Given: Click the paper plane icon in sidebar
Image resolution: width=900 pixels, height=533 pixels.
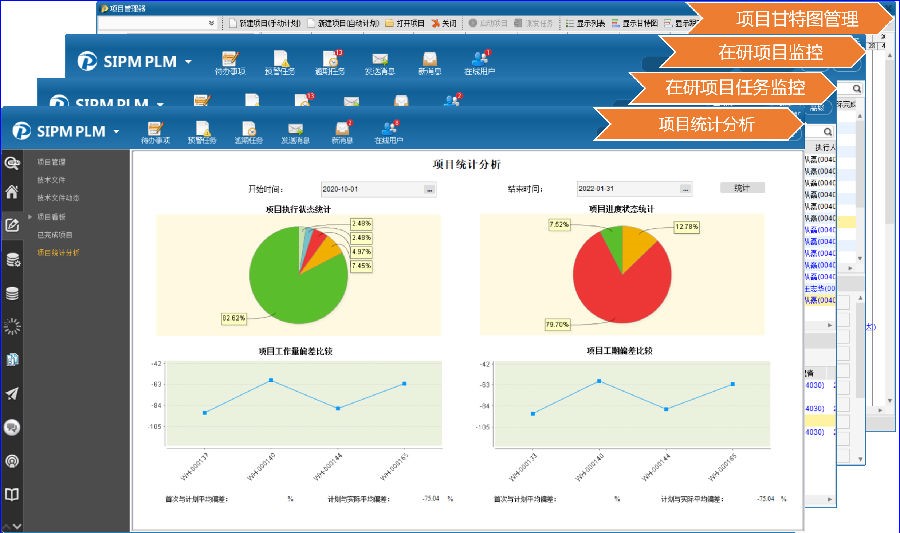Looking at the screenshot, I should pyautogui.click(x=12, y=393).
